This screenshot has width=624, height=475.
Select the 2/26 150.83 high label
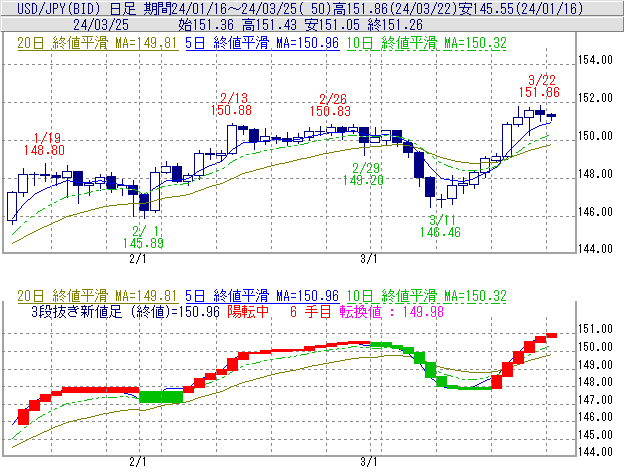pos(330,105)
